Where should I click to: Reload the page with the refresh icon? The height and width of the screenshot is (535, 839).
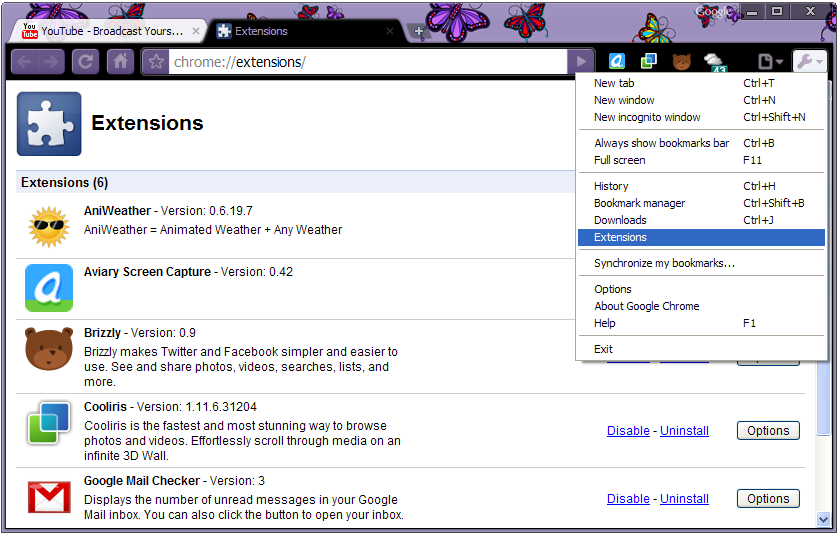(86, 62)
